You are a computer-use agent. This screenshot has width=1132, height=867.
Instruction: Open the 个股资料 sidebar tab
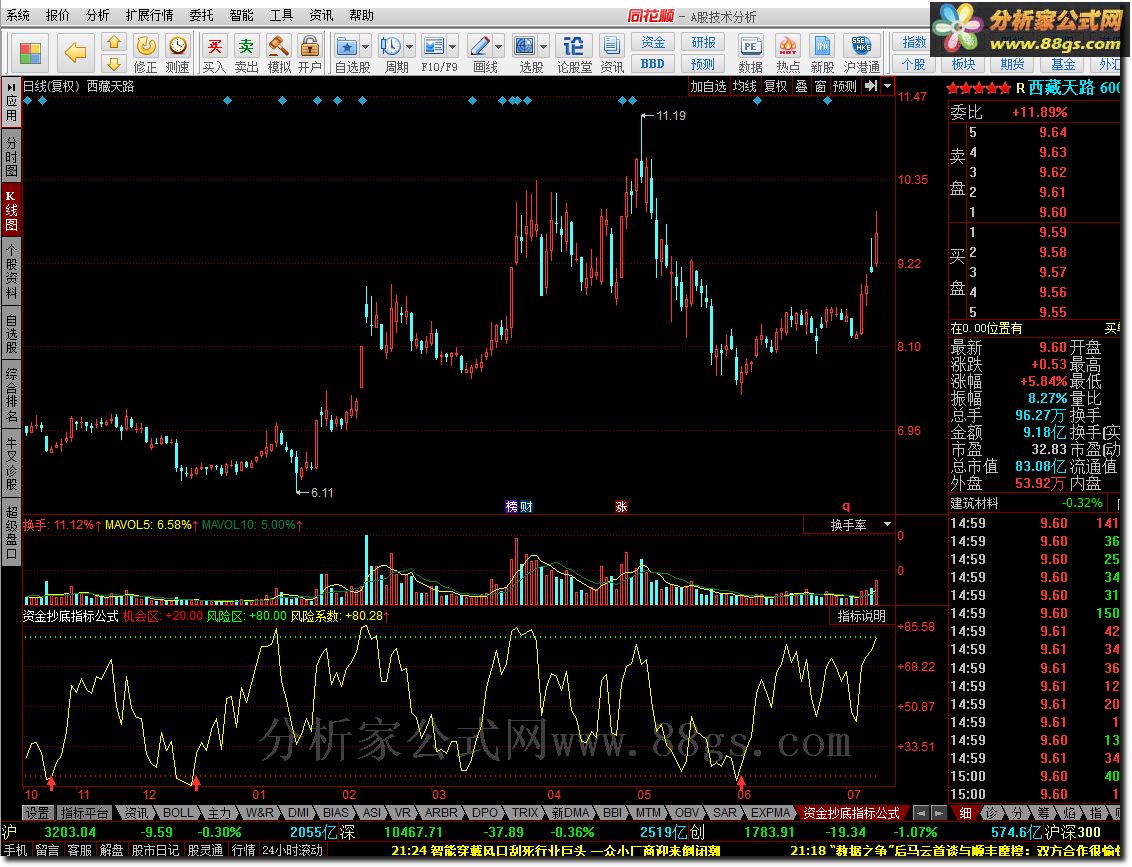click(x=12, y=271)
